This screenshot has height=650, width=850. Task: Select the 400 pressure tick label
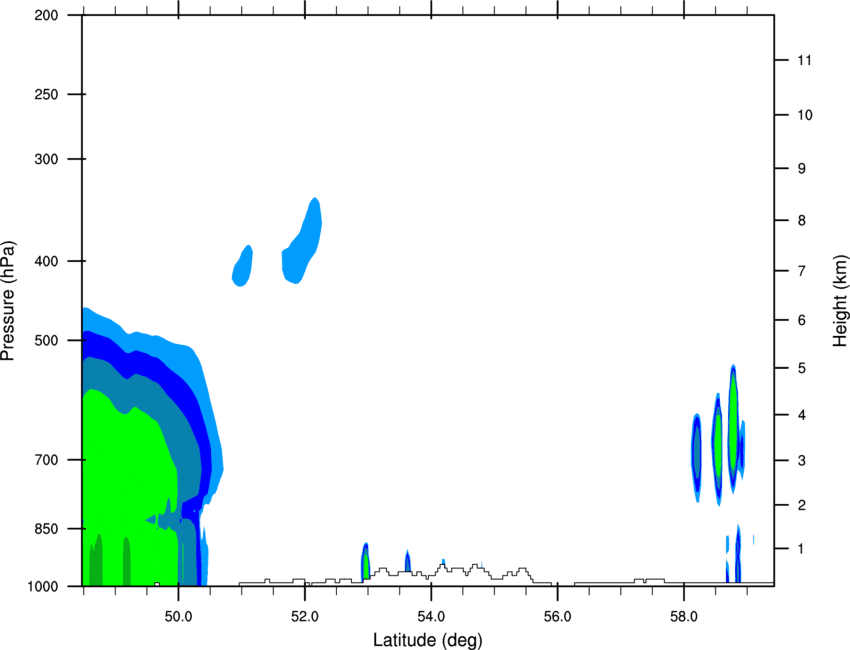[46, 261]
